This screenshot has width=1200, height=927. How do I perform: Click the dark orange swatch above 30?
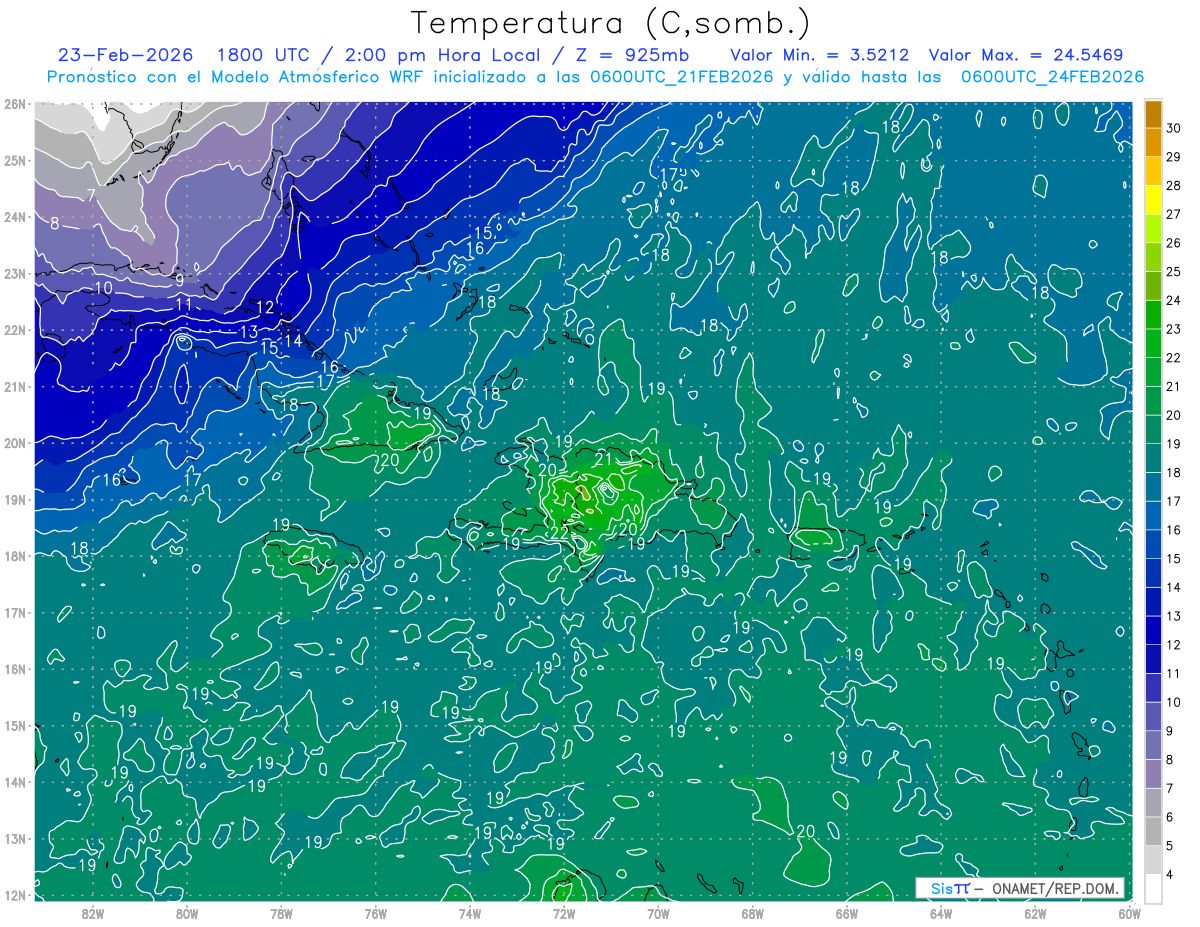1153,114
